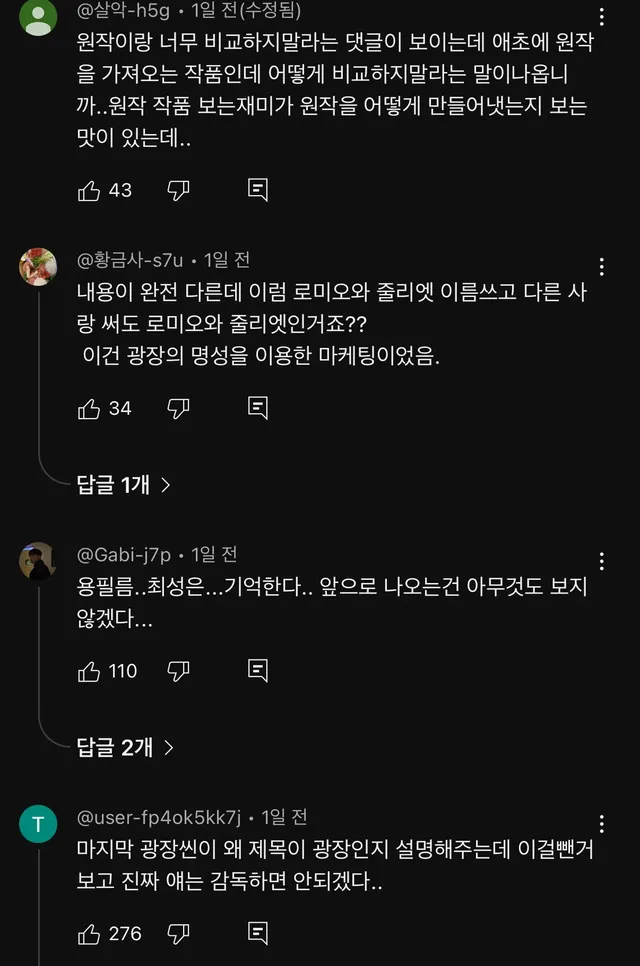The width and height of the screenshot is (640, 966).
Task: Open more options for @Gabi-j7p comment
Action: (x=601, y=561)
